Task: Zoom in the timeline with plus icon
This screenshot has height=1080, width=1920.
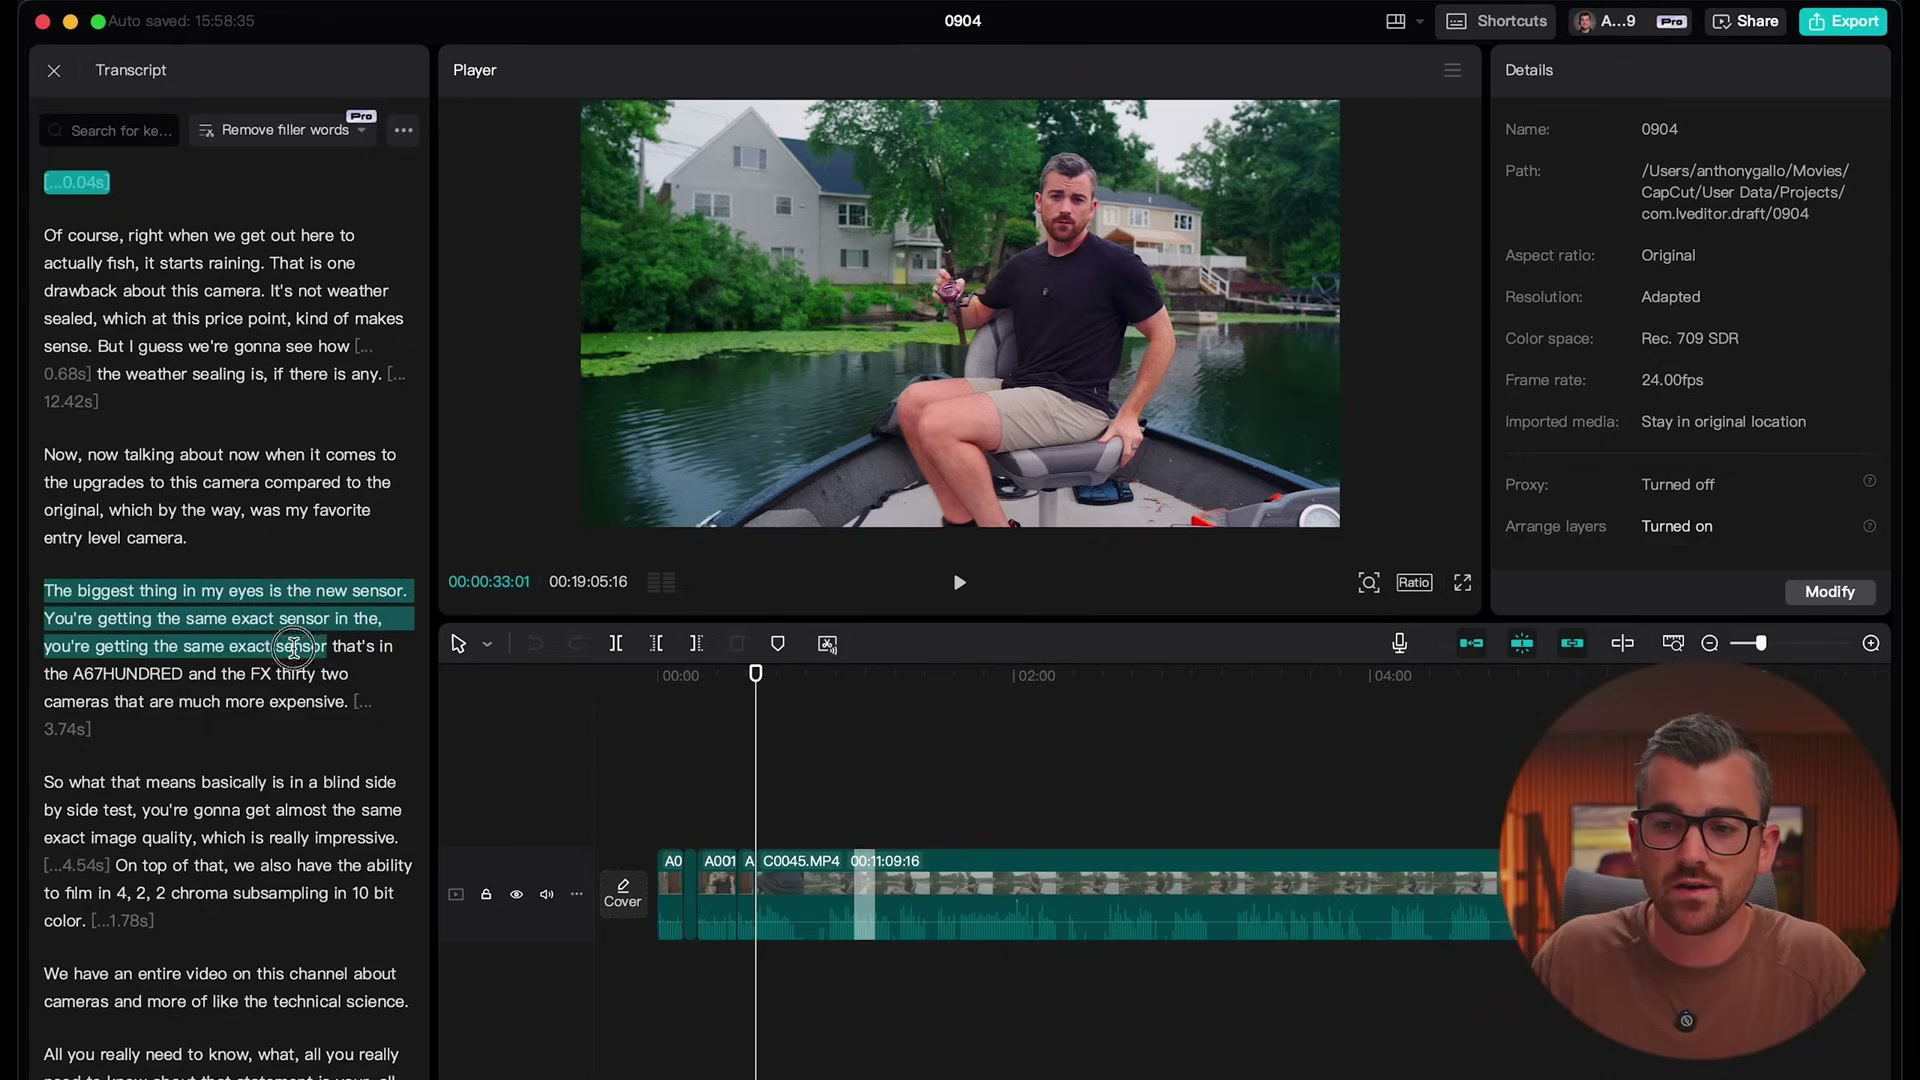Action: pos(1871,643)
